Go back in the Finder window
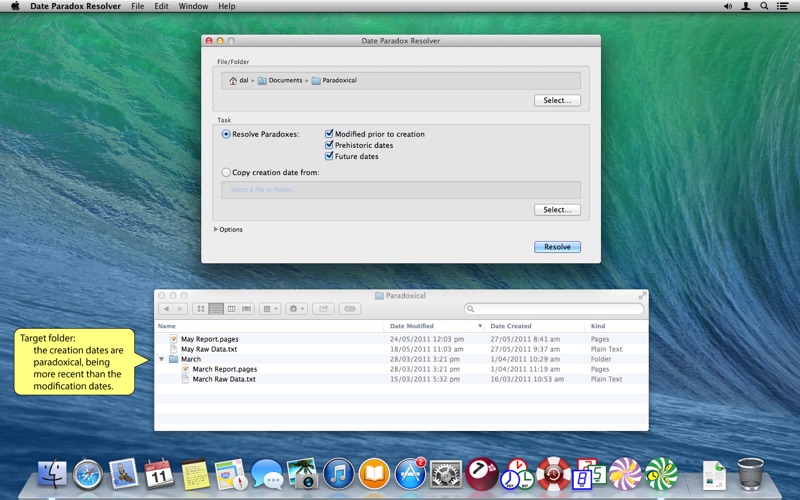 (166, 309)
